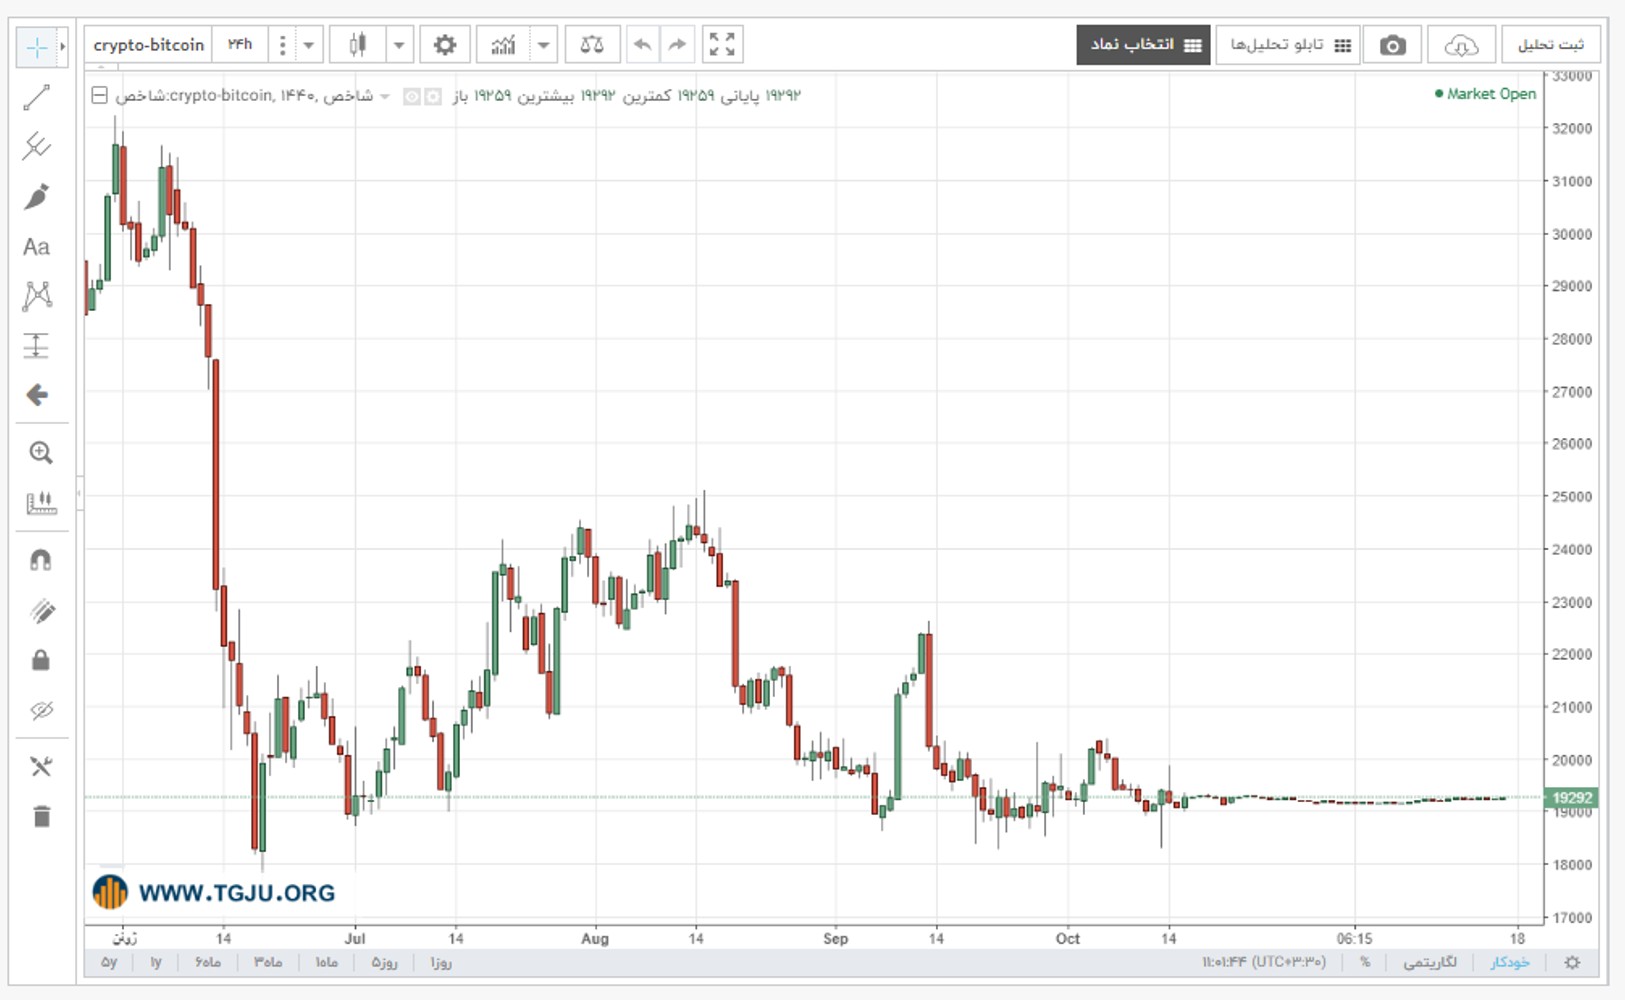Screen dimensions: 1625x1000
Task: Expand the candlestick chart style dropdown
Action: [399, 45]
